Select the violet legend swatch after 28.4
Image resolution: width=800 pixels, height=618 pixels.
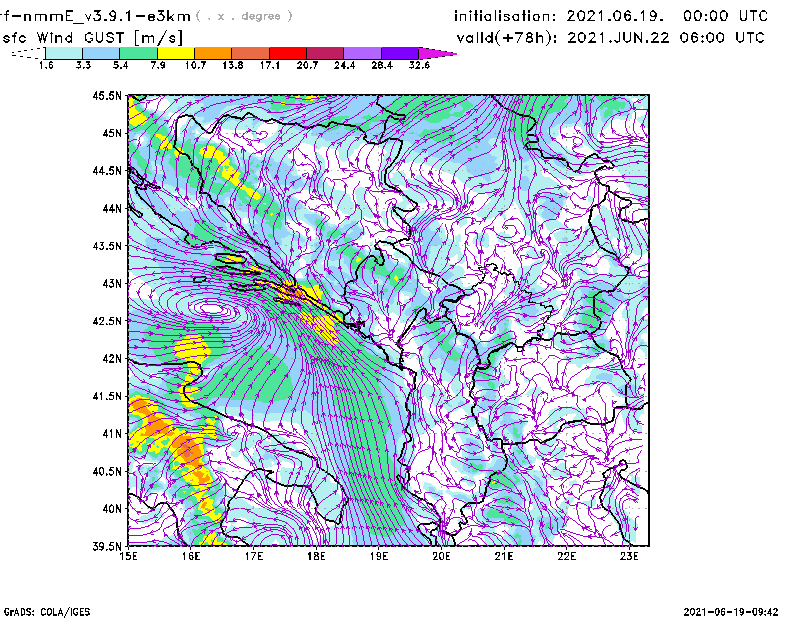click(x=400, y=53)
